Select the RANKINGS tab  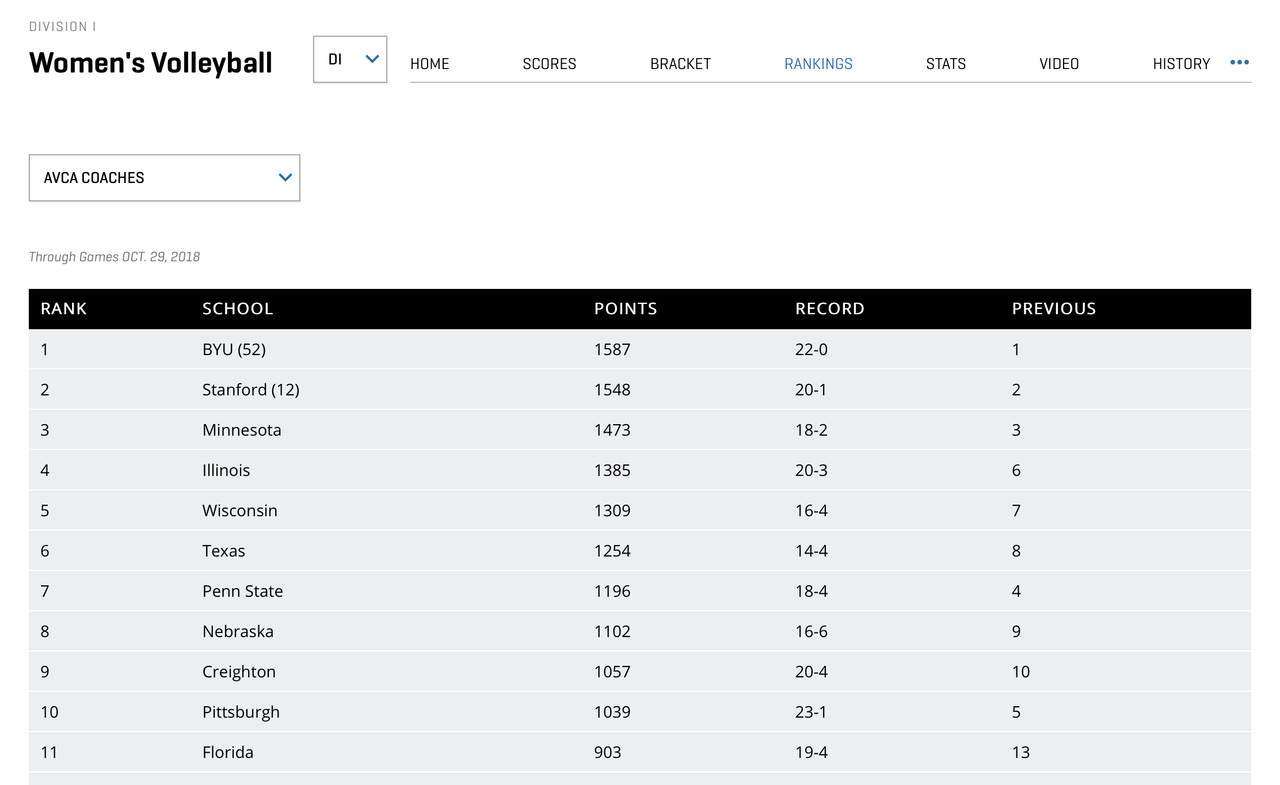tap(818, 64)
